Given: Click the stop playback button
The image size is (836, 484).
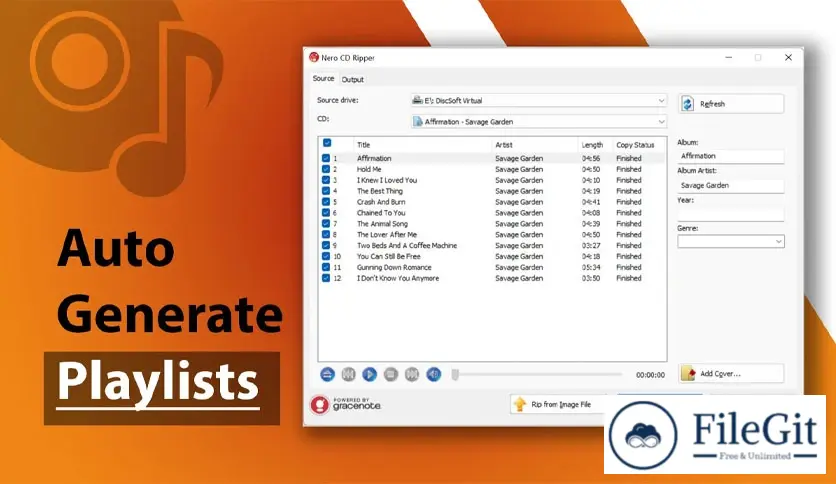Looking at the screenshot, I should 391,374.
